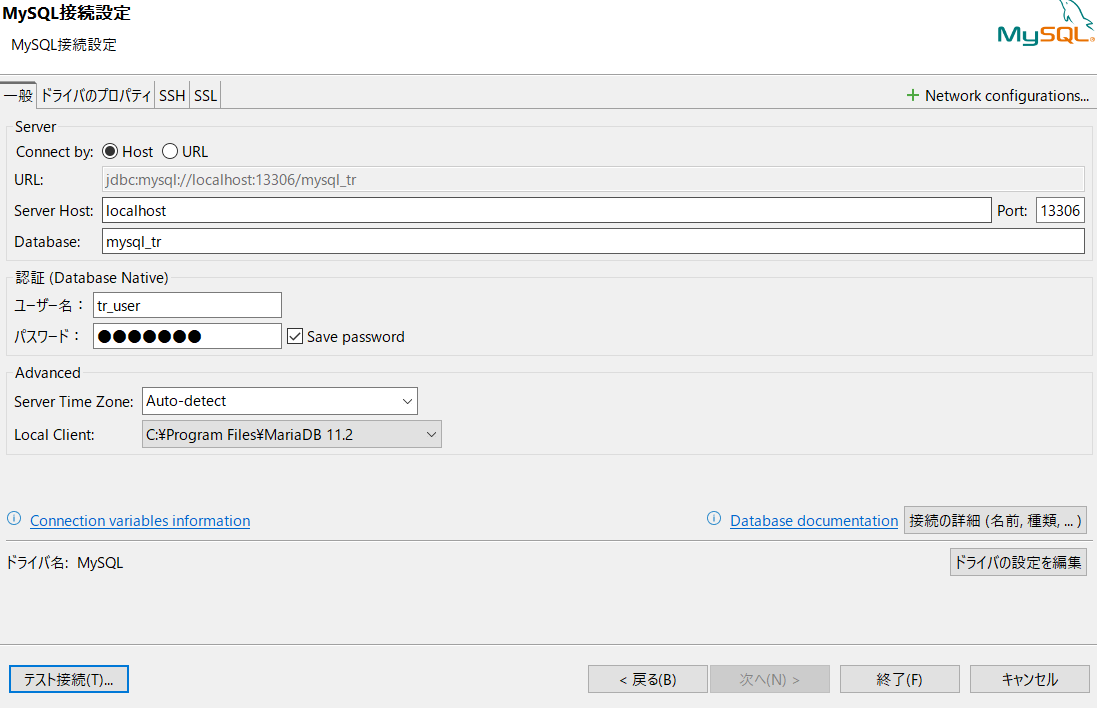Click the info icon beside Connection variables information

coord(14,518)
